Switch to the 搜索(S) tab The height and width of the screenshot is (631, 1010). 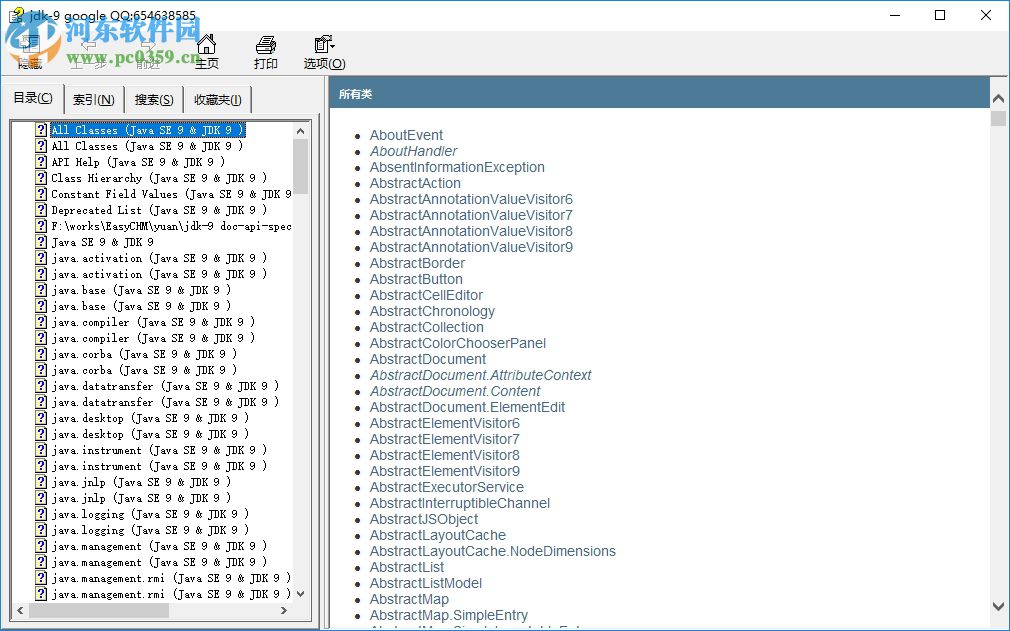[x=152, y=99]
